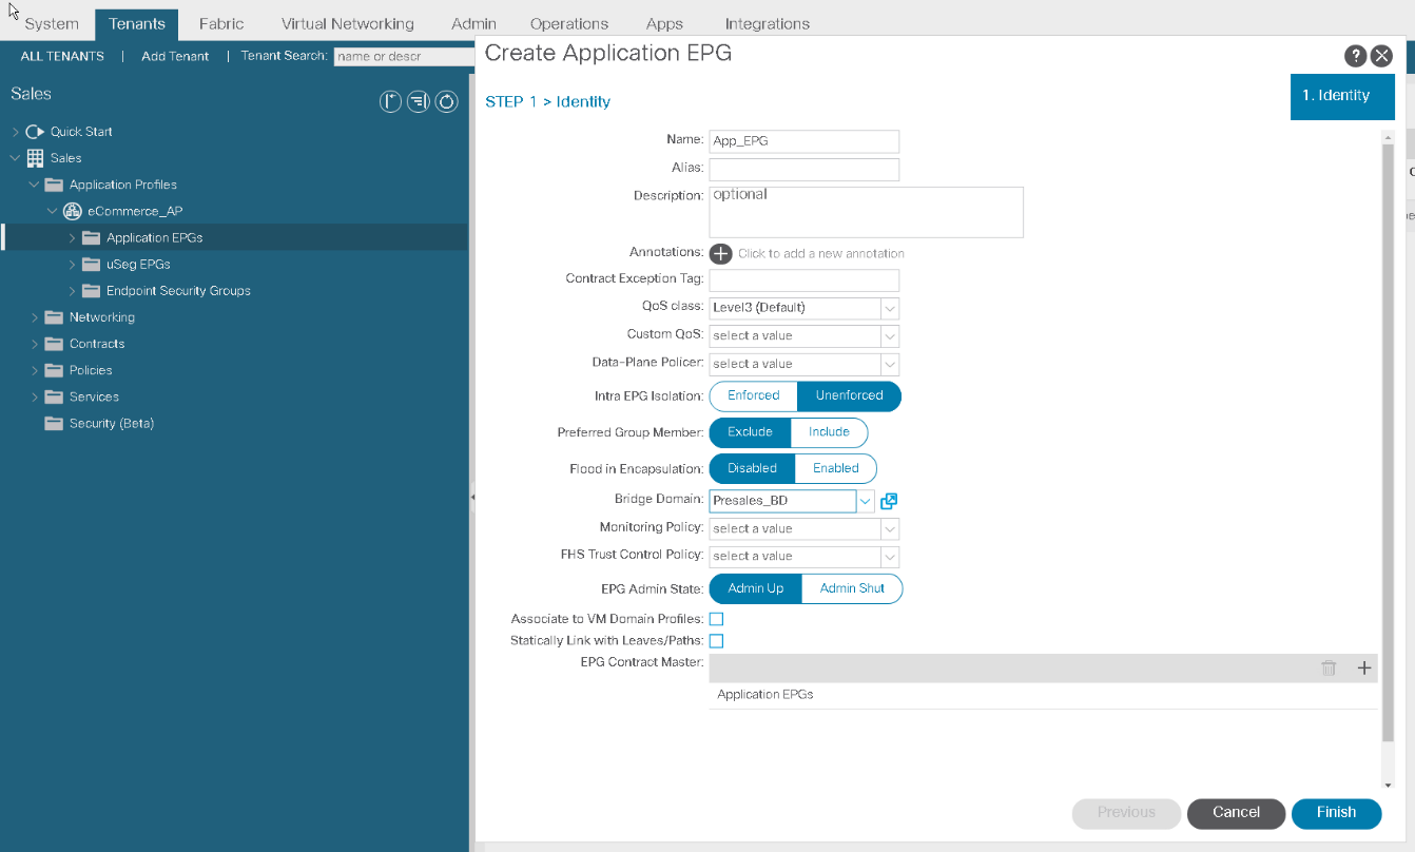Open the Bridge Domain dropdown arrow
This screenshot has height=852, width=1415.
866,501
